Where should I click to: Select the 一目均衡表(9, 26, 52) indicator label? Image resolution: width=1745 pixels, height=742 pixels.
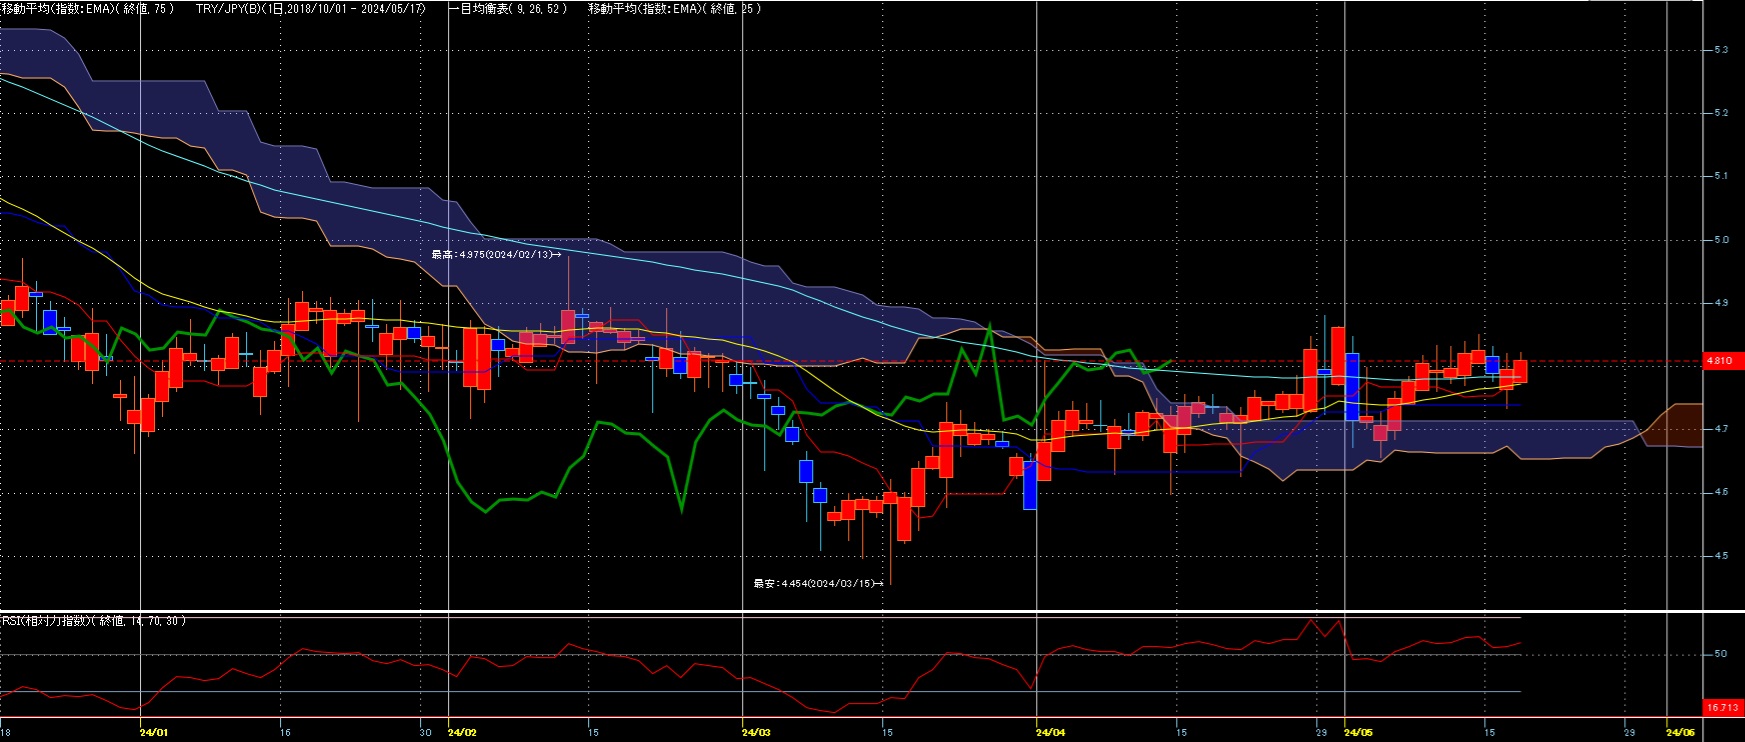pyautogui.click(x=508, y=8)
